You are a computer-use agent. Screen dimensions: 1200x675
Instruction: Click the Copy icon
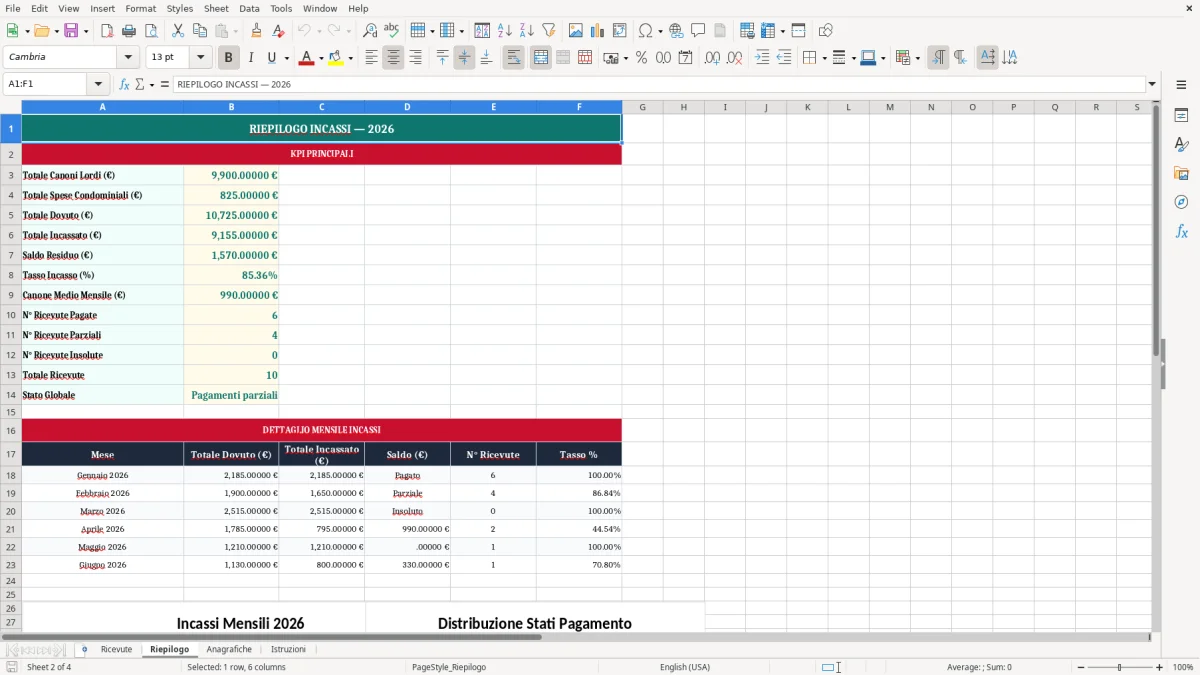pos(200,31)
